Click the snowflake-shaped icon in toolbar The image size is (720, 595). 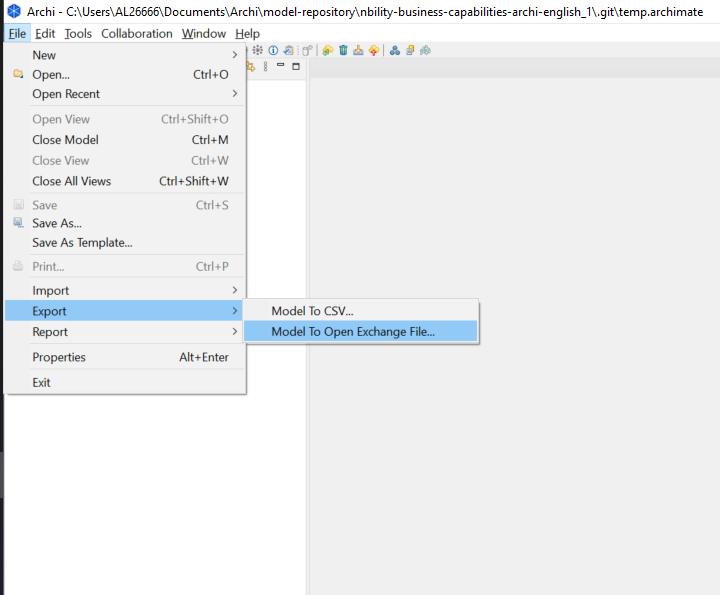258,50
